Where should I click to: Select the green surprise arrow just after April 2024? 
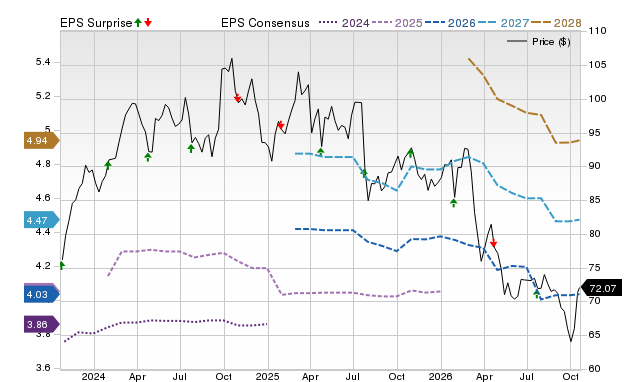click(x=148, y=157)
